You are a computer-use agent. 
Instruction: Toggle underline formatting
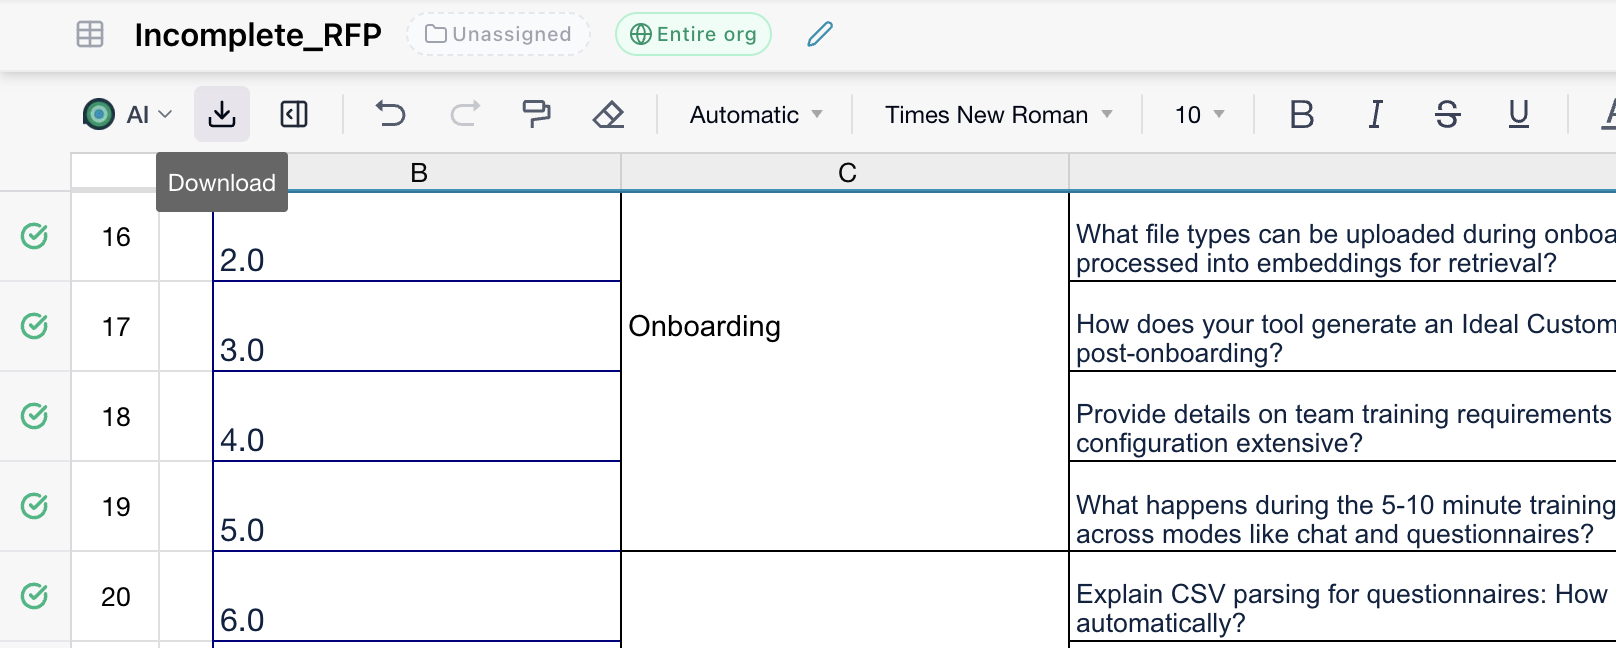click(1518, 115)
